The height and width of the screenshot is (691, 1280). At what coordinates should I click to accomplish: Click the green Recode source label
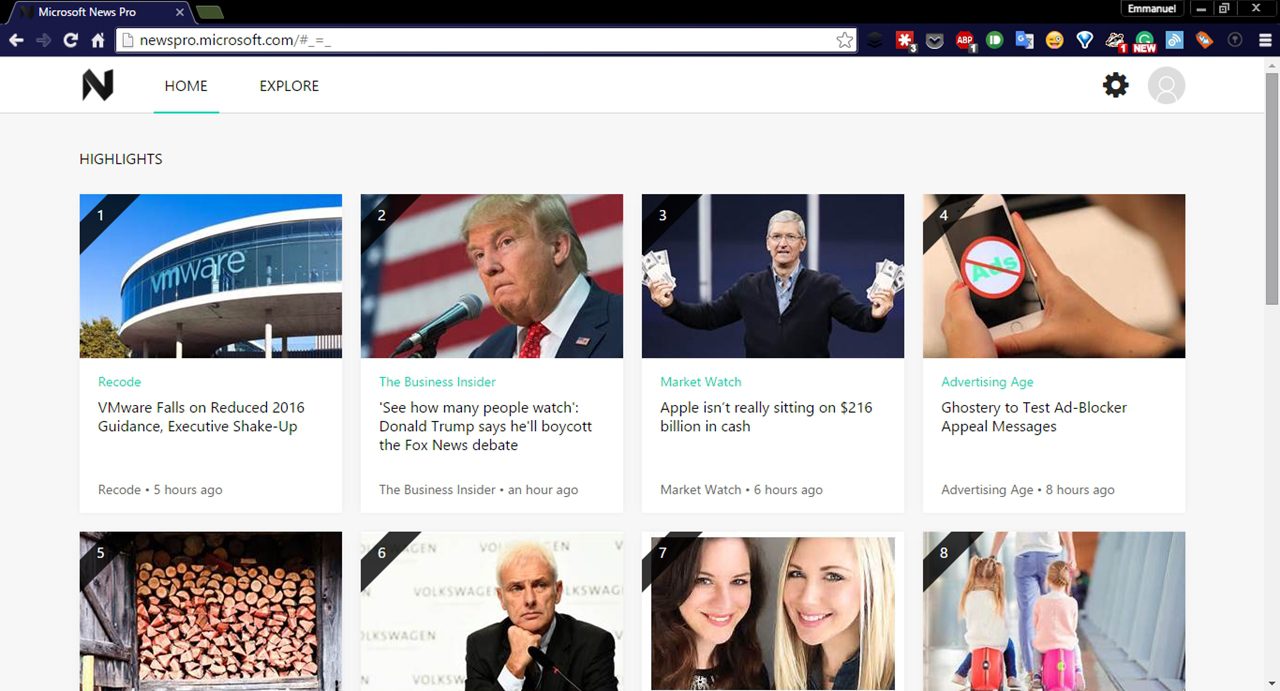click(x=119, y=382)
